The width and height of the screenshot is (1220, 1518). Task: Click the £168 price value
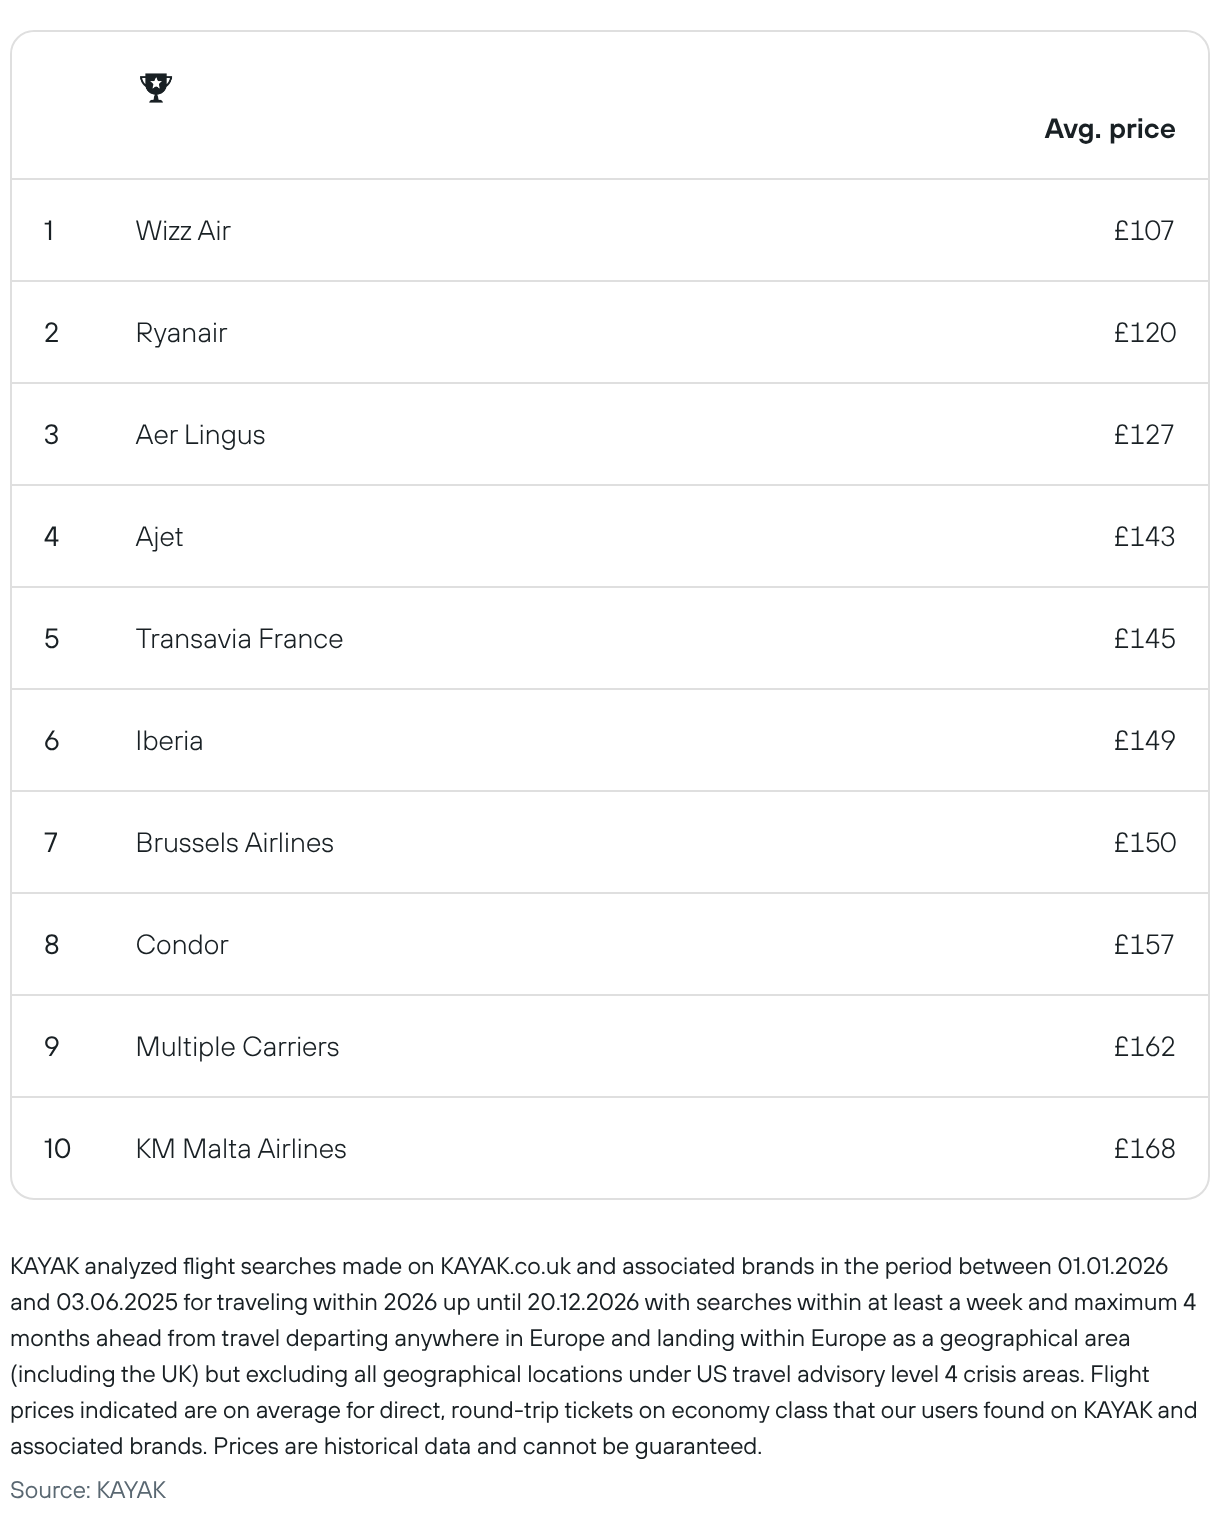1144,1149
